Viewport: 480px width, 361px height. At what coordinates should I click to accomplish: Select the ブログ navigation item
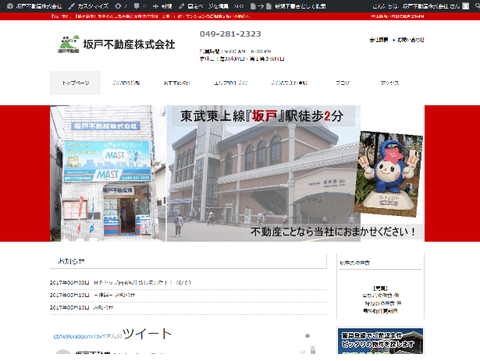(x=343, y=83)
